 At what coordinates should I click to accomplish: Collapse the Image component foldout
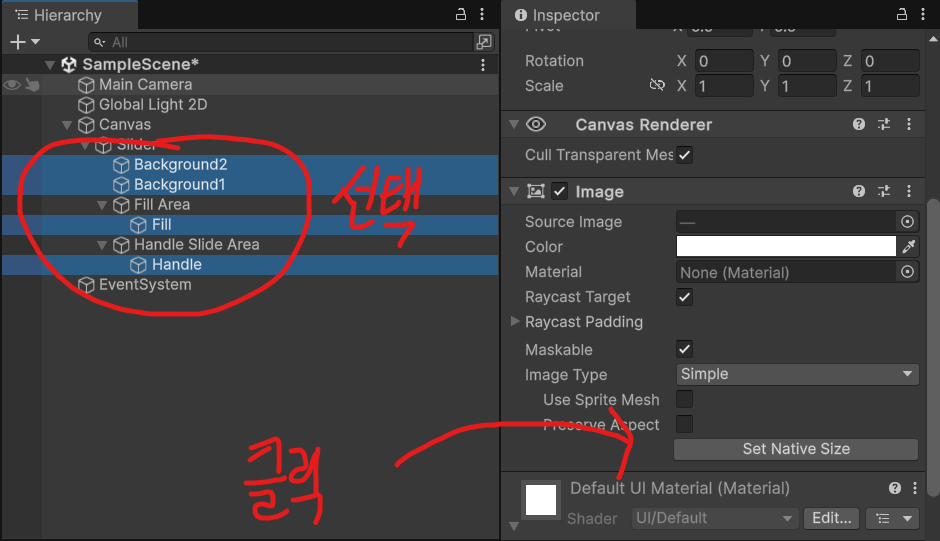coord(514,191)
